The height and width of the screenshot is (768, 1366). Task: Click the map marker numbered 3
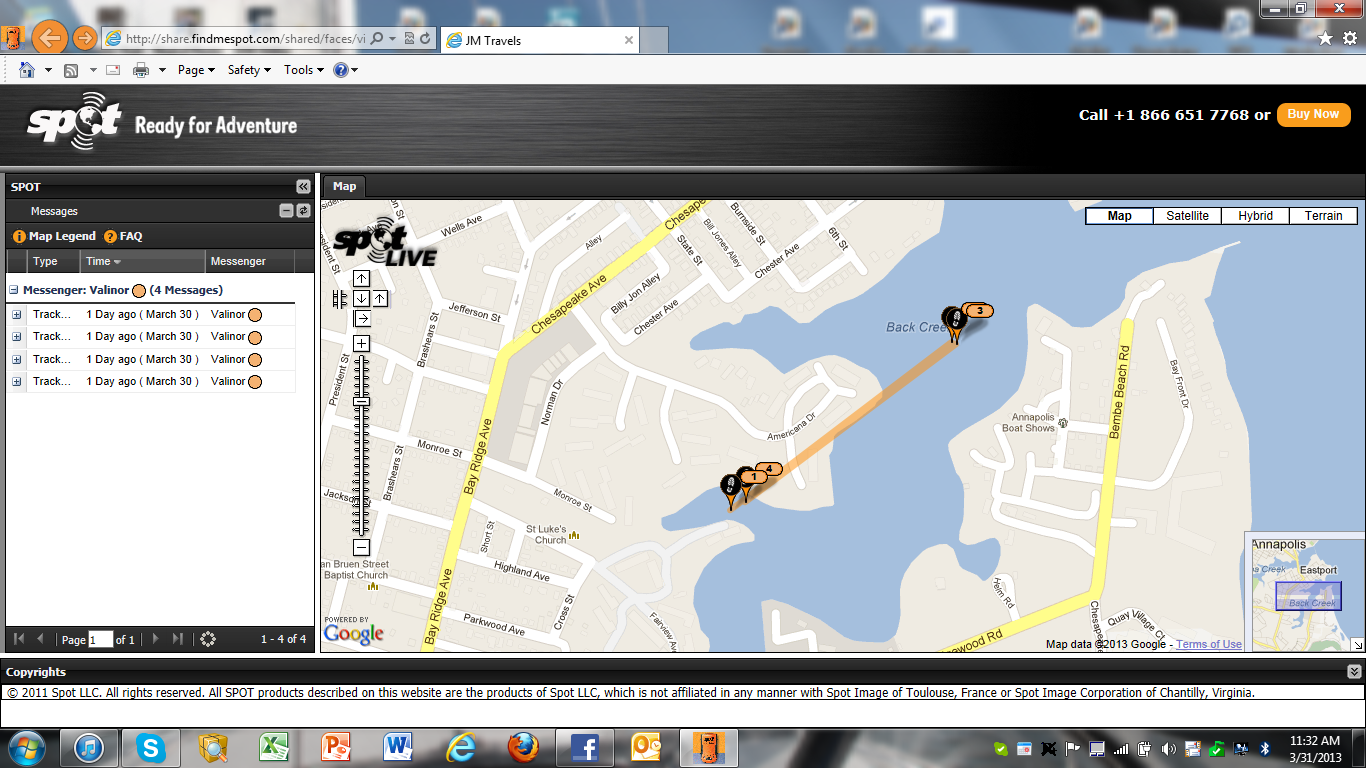pyautogui.click(x=979, y=311)
